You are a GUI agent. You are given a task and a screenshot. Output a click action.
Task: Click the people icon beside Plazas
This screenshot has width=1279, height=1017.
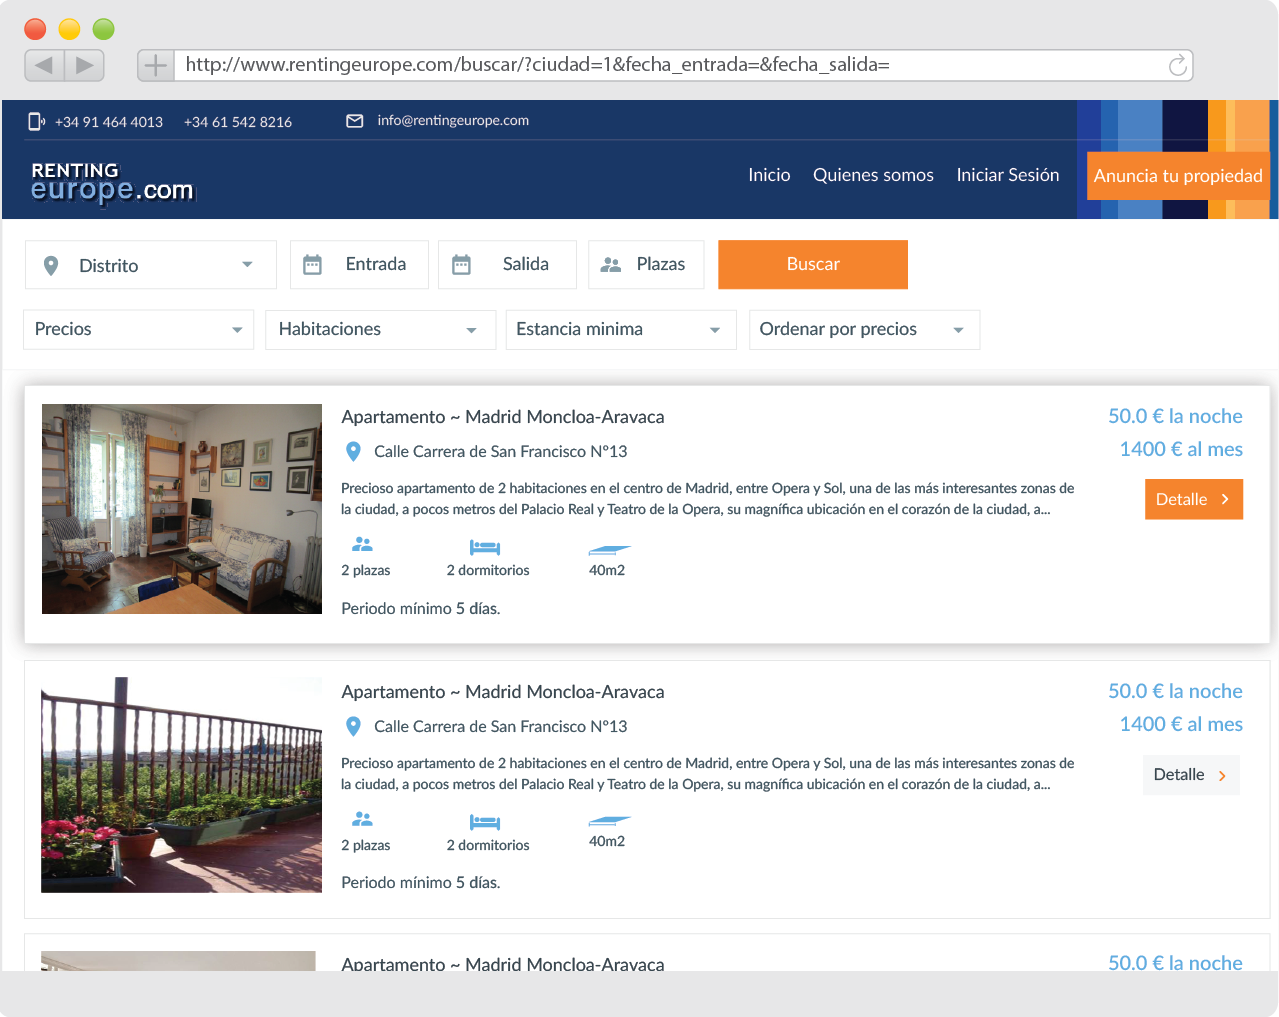point(611,265)
